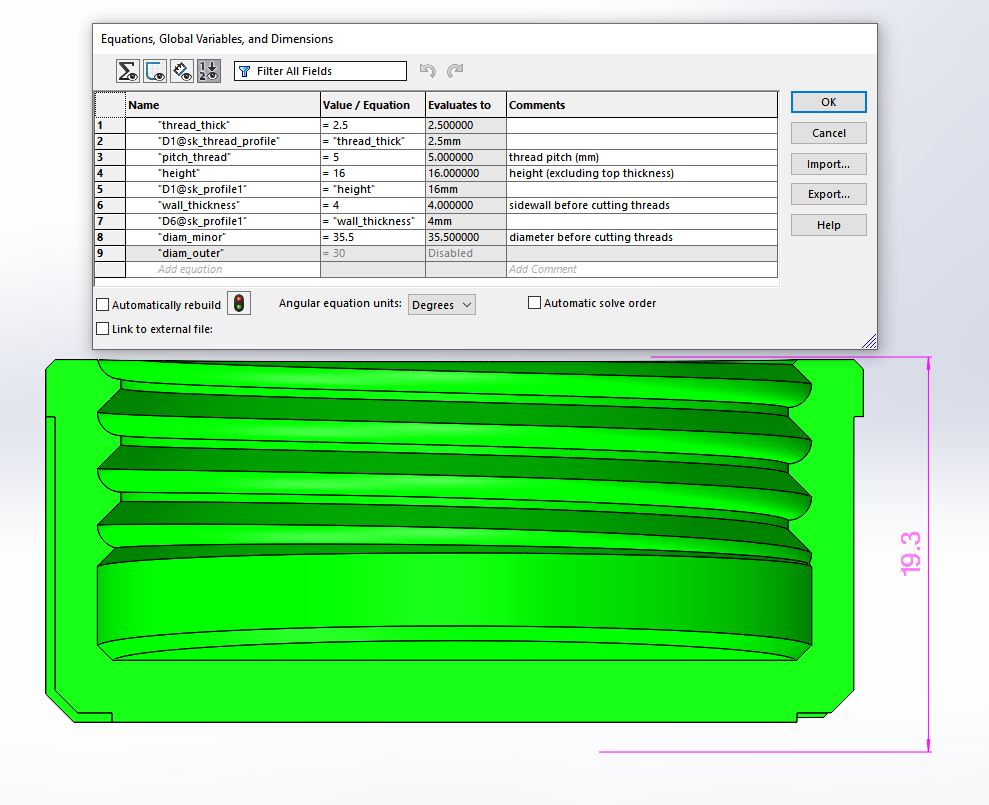This screenshot has height=805, width=989.
Task: Click the "= 30" disabled value cell
Action: (373, 253)
